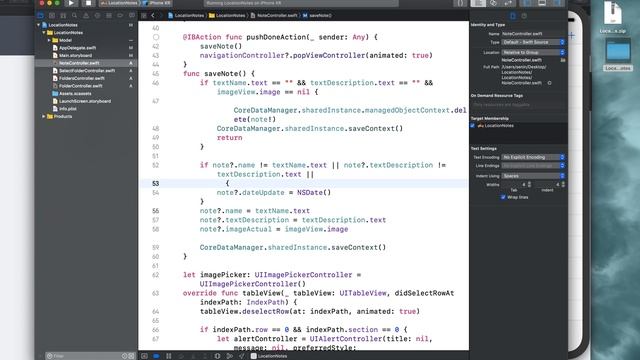Open the Find navigator magnifier icon

75,16
